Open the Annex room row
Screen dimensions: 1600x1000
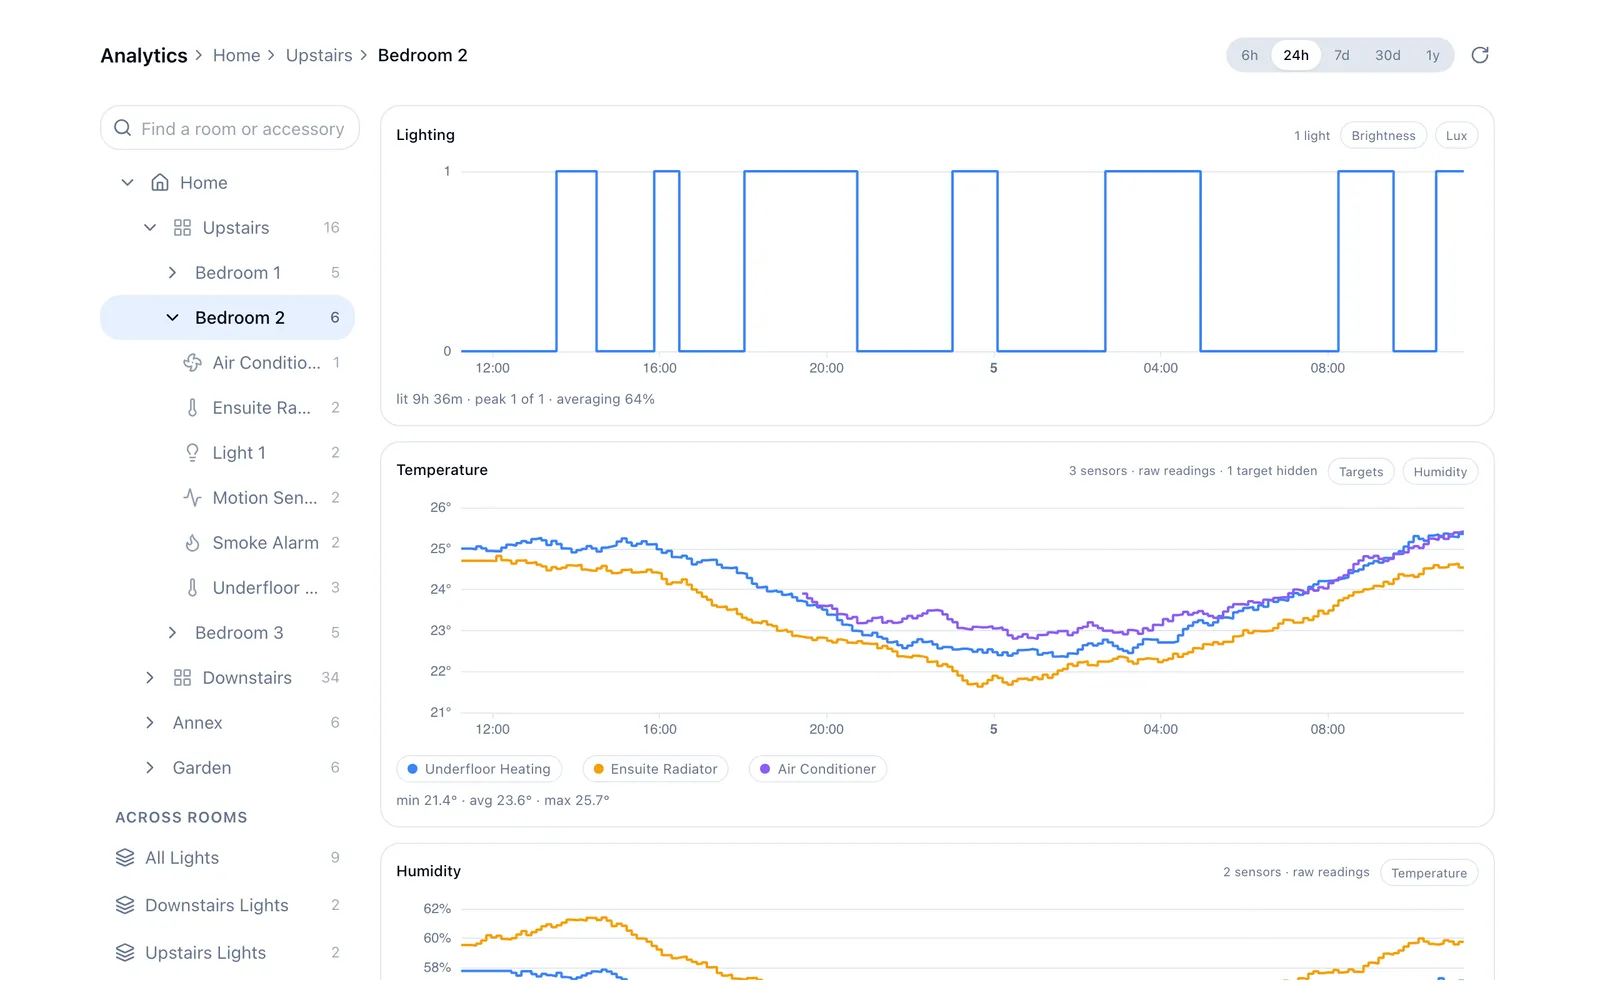(228, 723)
